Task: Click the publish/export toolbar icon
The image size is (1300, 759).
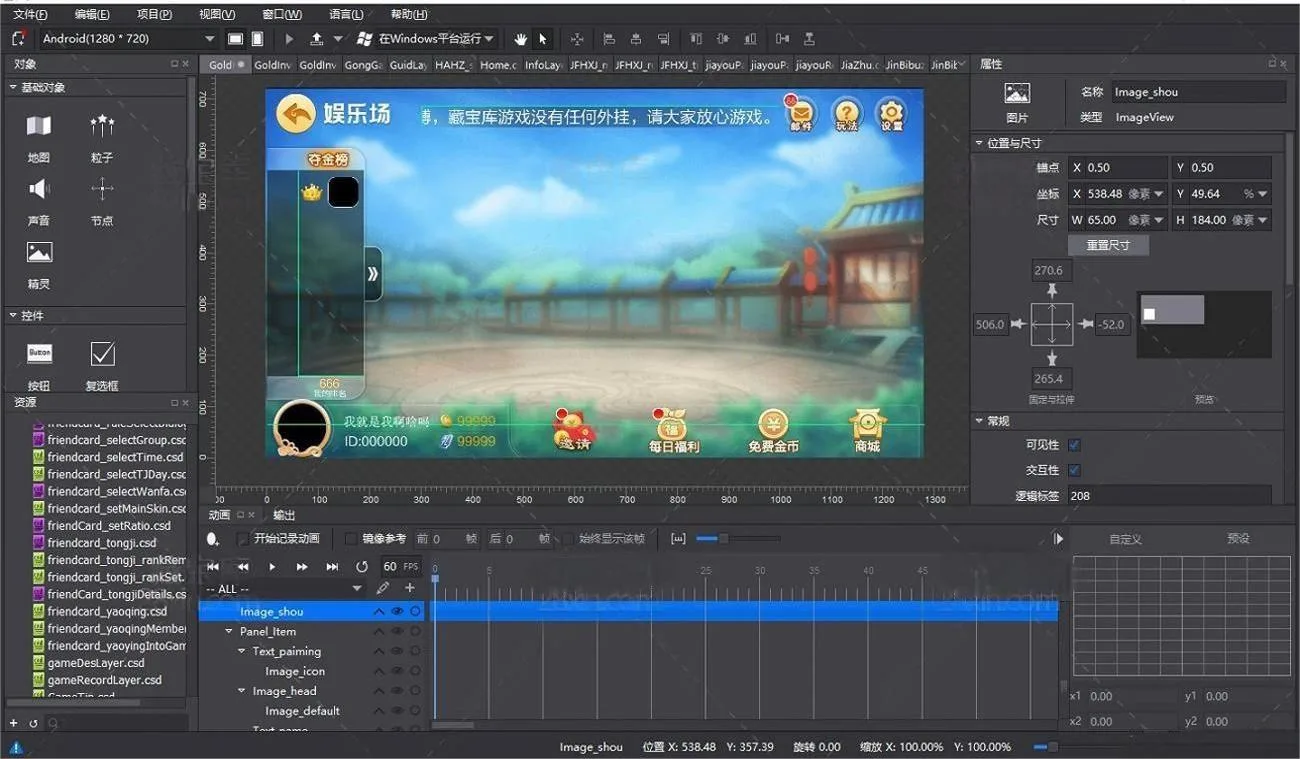Action: point(316,39)
